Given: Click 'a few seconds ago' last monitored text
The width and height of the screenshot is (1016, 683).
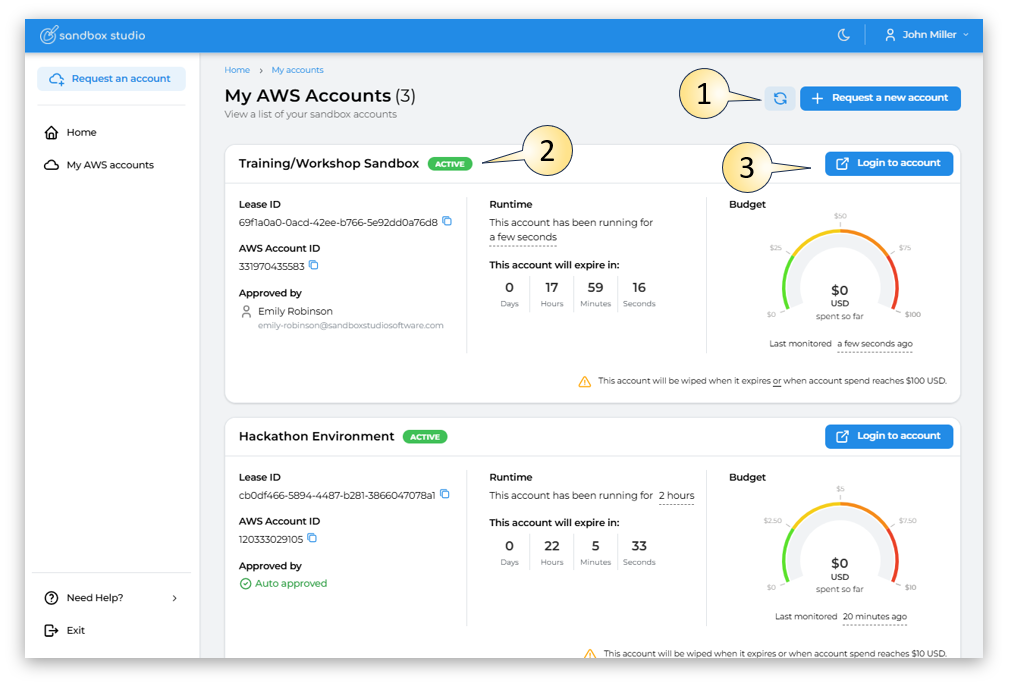Looking at the screenshot, I should click(x=875, y=344).
